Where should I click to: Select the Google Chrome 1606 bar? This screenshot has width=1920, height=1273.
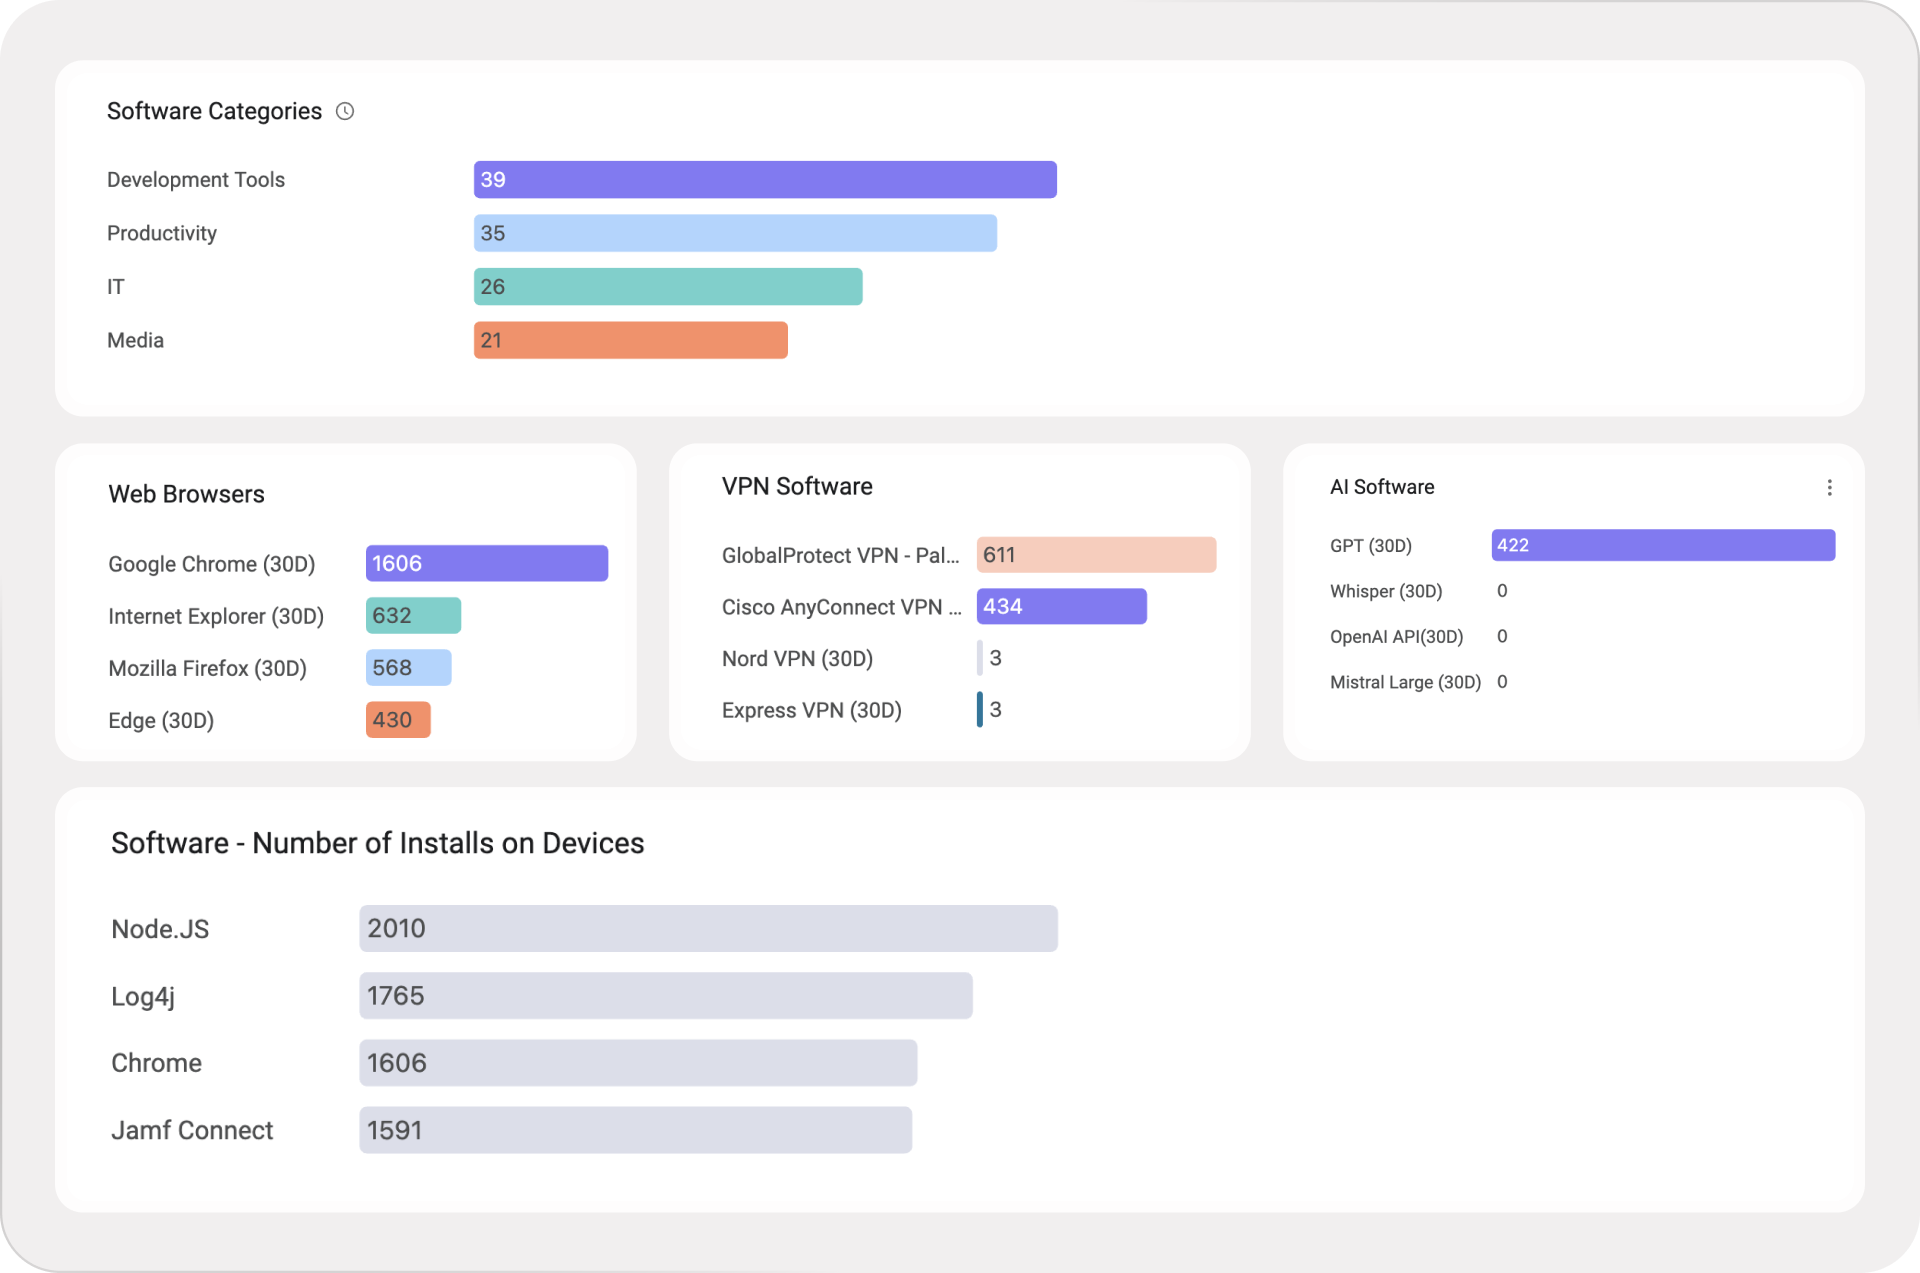pos(486,563)
